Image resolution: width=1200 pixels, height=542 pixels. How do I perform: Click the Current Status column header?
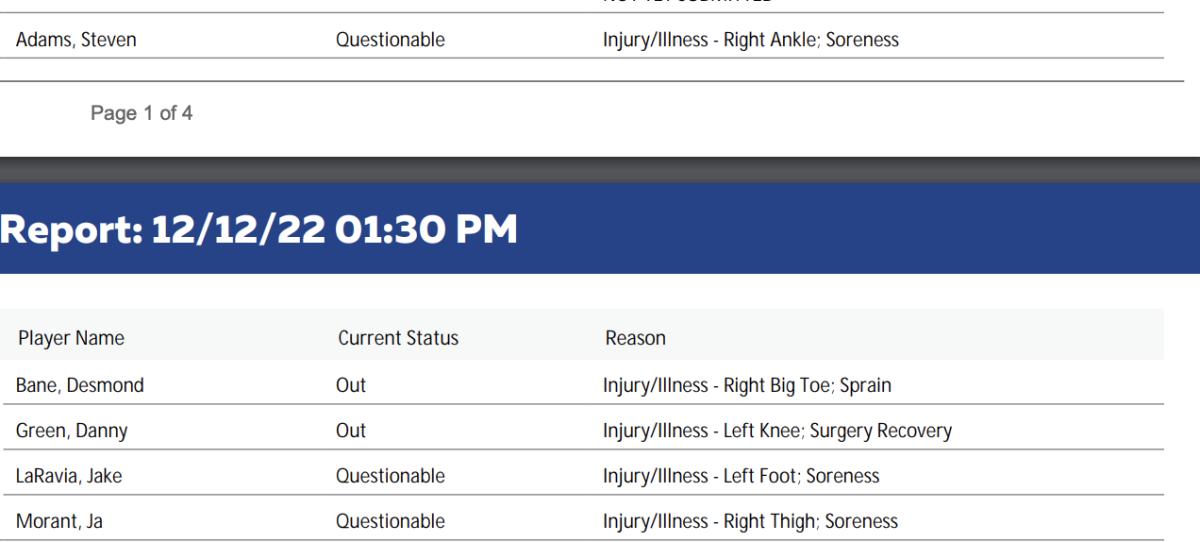[x=398, y=338]
